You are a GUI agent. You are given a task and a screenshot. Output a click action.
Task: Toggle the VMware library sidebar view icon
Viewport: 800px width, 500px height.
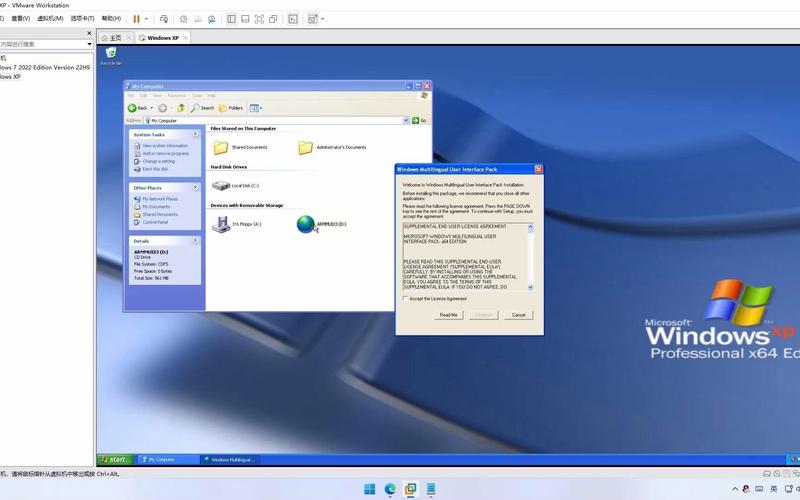coord(231,19)
